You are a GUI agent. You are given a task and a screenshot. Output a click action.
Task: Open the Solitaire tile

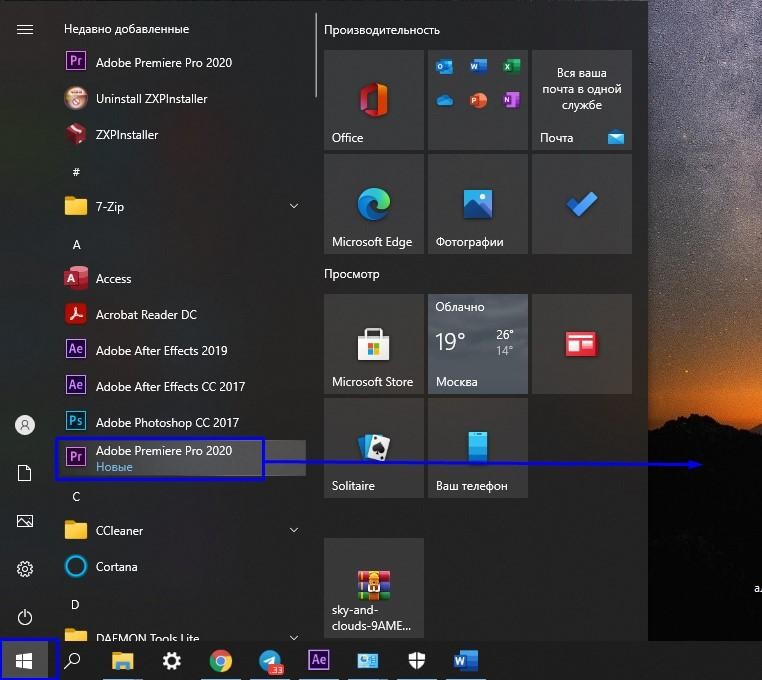pos(374,448)
